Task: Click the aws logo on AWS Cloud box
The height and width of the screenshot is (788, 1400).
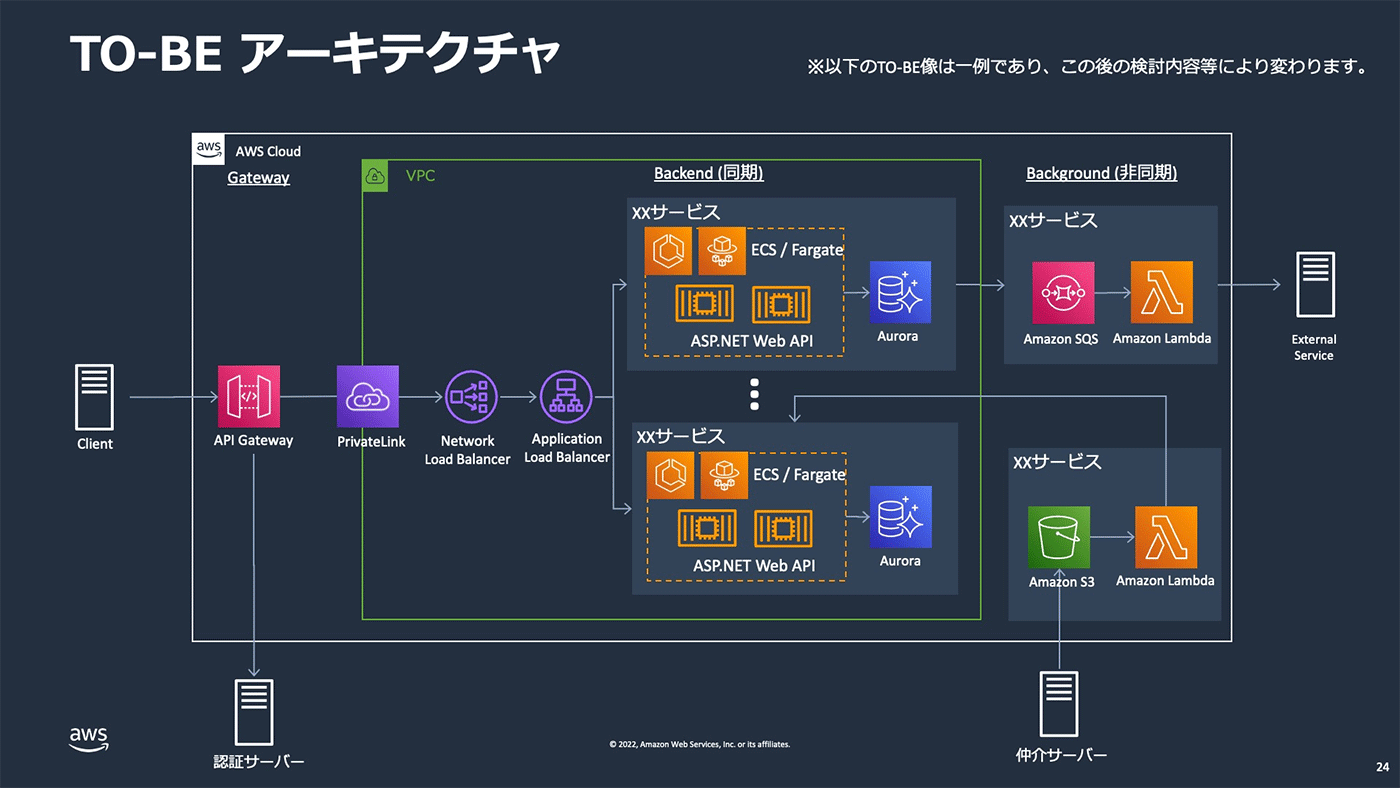Action: tap(208, 149)
